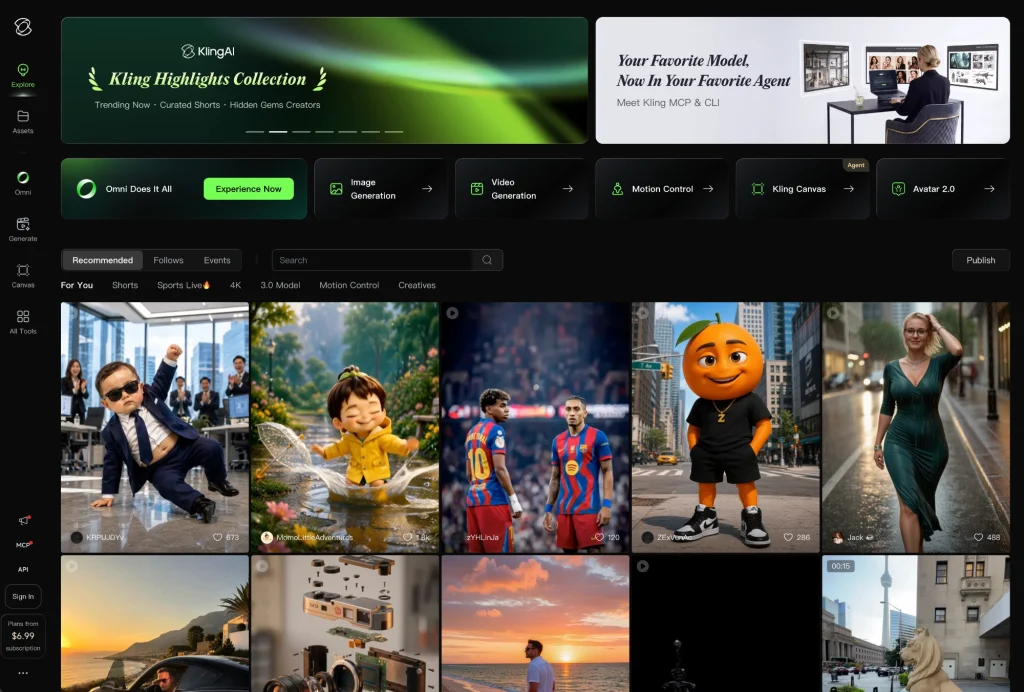
Task: Open the orange mascot character thumbnail
Action: pos(726,427)
